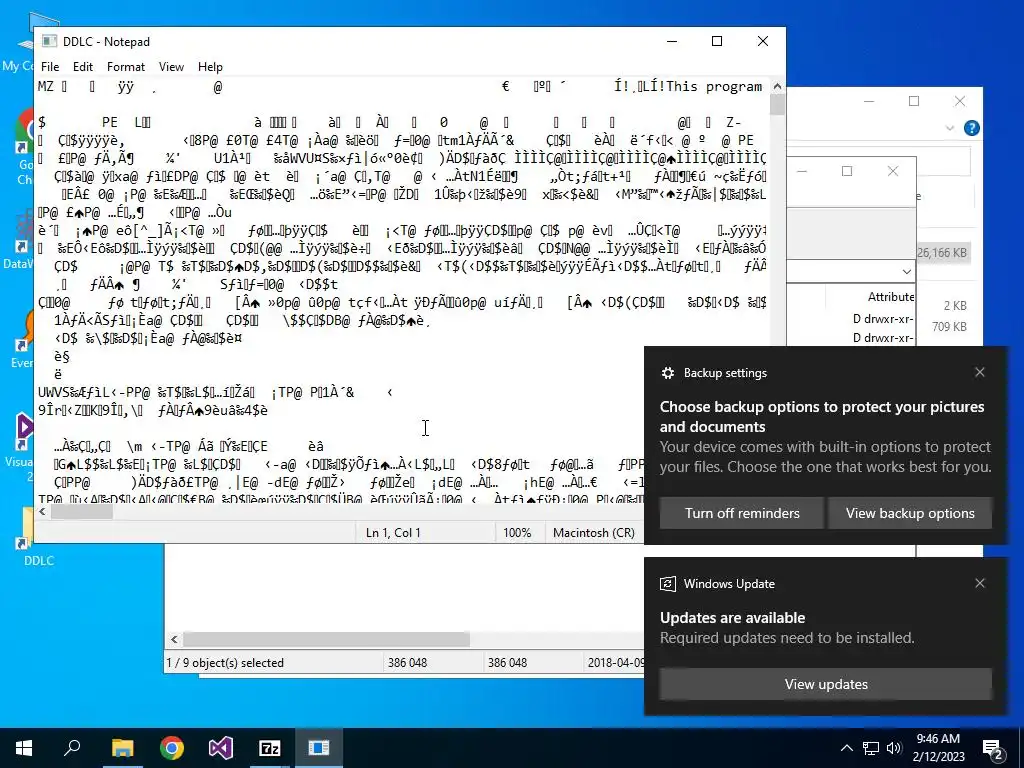Screen dimensions: 1024x768
Task: Open the File menu in Notepad
Action: click(x=50, y=67)
